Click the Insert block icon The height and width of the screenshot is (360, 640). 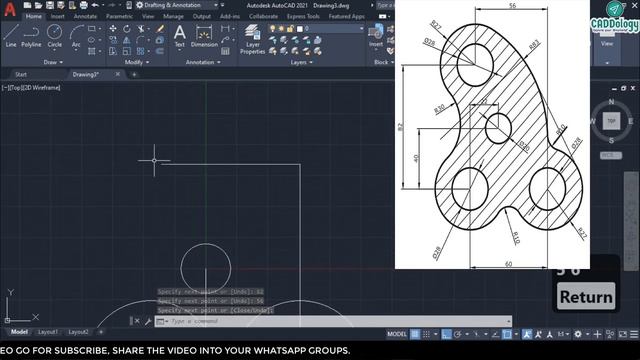tap(376, 36)
